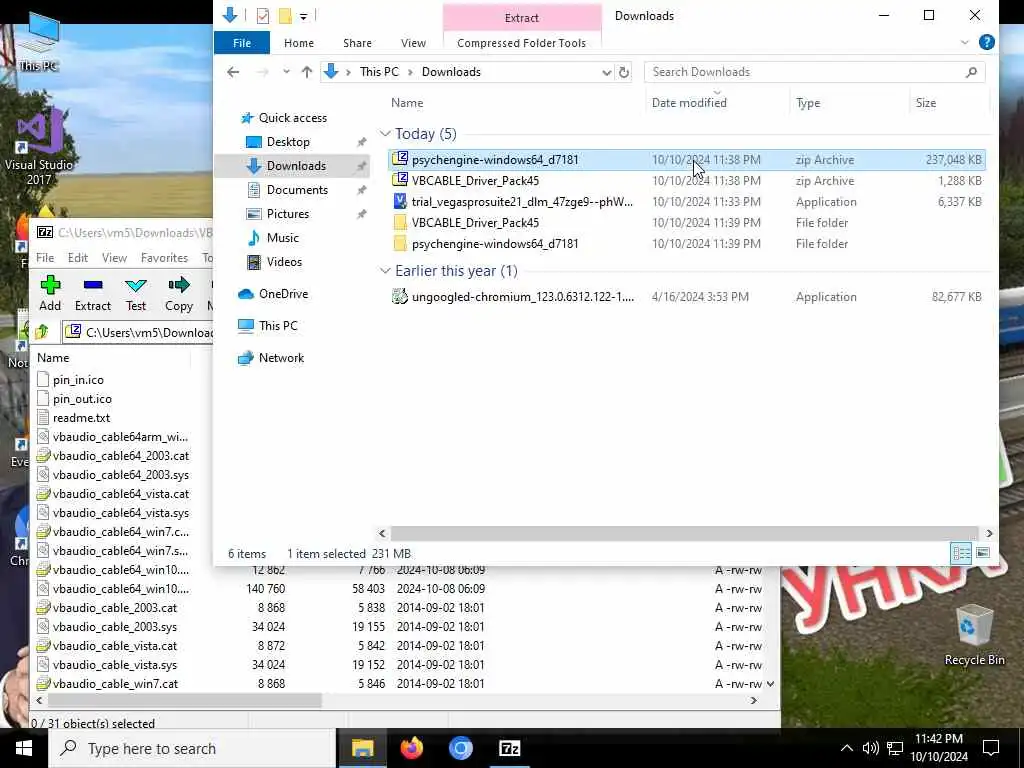Image resolution: width=1024 pixels, height=768 pixels.
Task: Expand the ribbon with the chevron
Action: click(965, 42)
